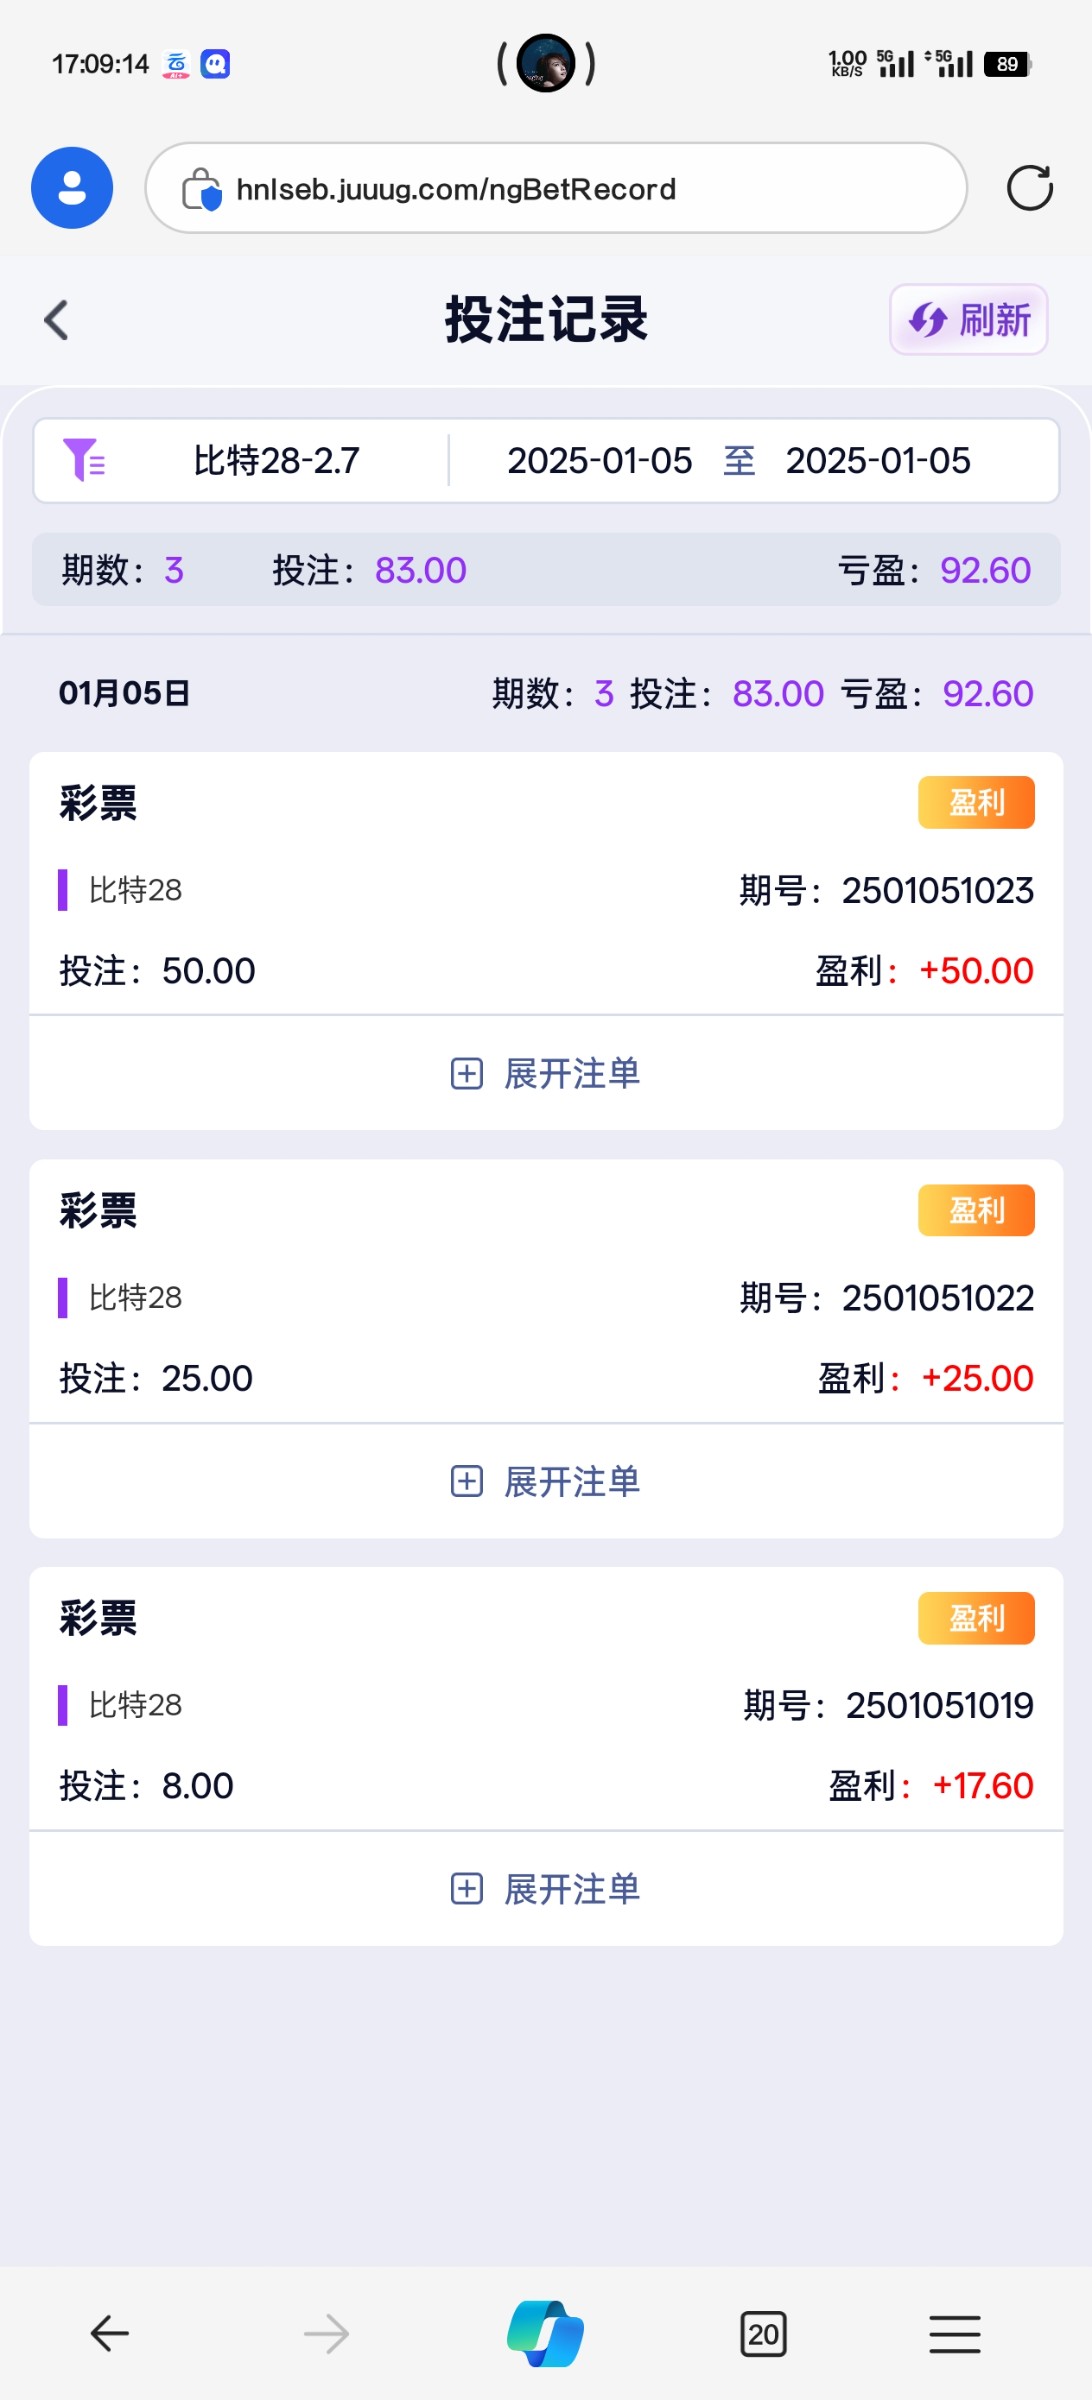The width and height of the screenshot is (1092, 2400).
Task: Tap the forward arrow in bottom bar
Action: click(326, 2334)
